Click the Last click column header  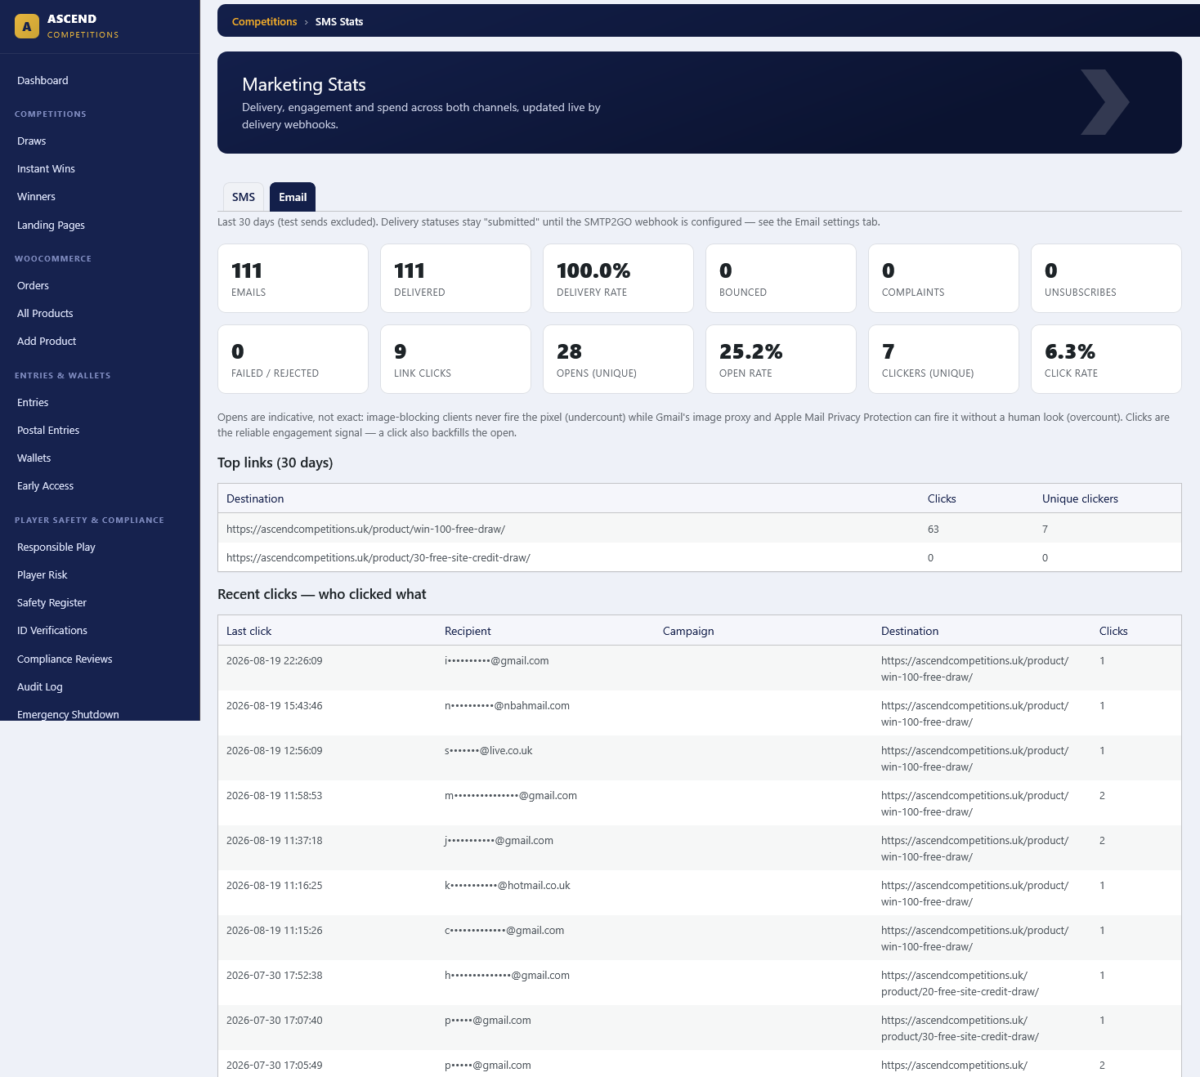click(x=249, y=632)
